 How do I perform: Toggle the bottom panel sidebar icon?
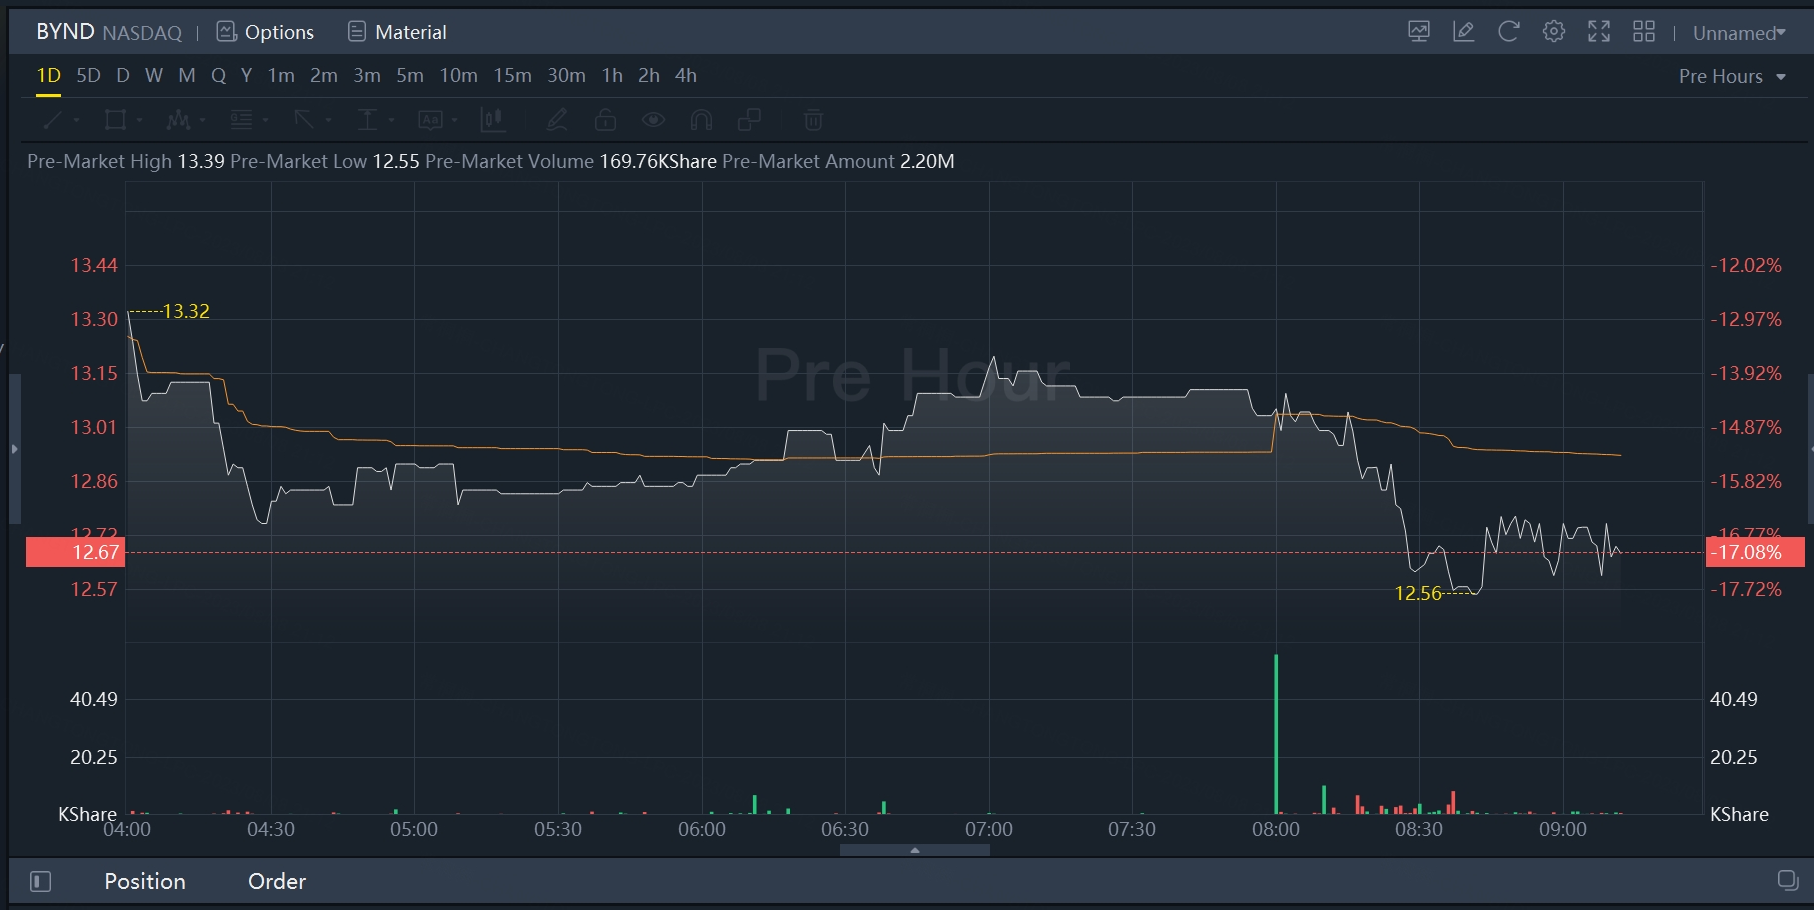41,881
